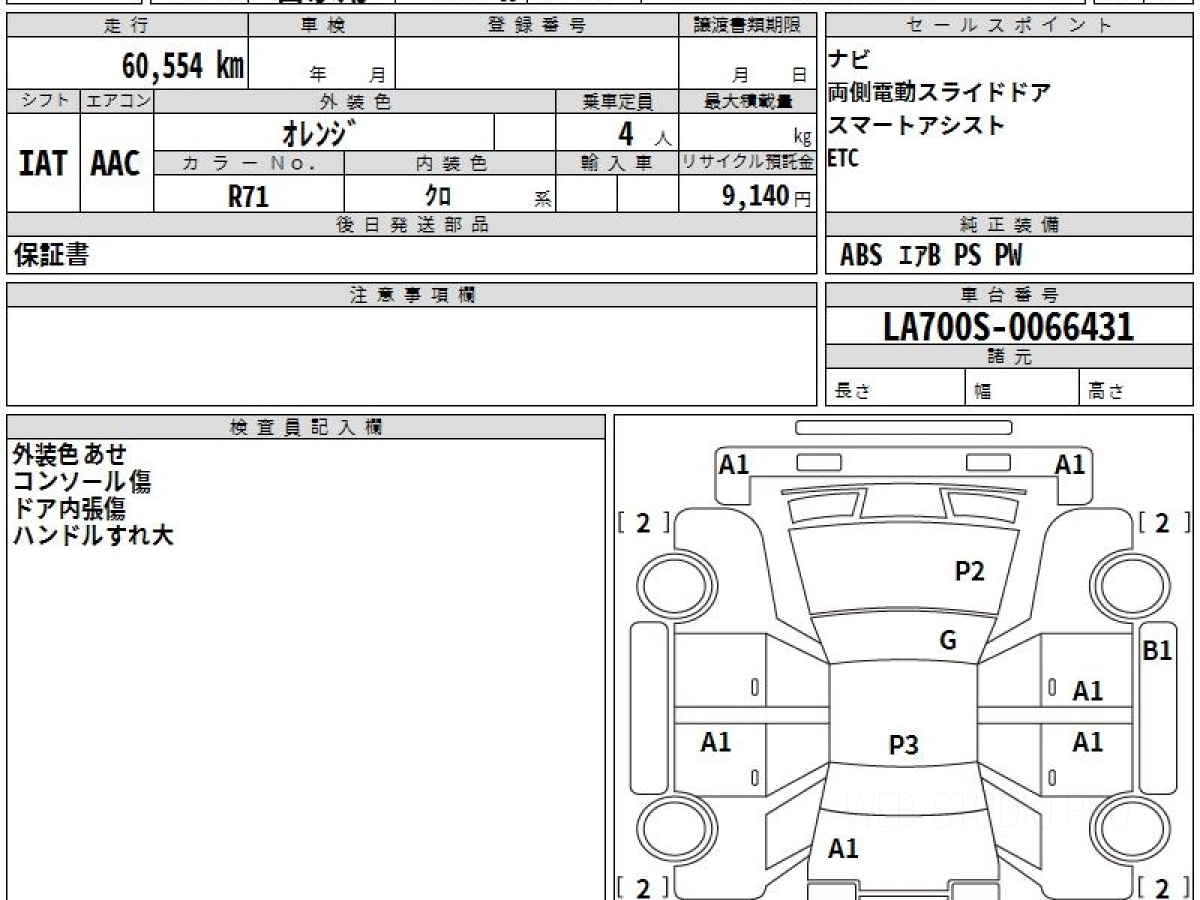Select the interior color value クロ
The image size is (1200, 900).
tap(437, 196)
